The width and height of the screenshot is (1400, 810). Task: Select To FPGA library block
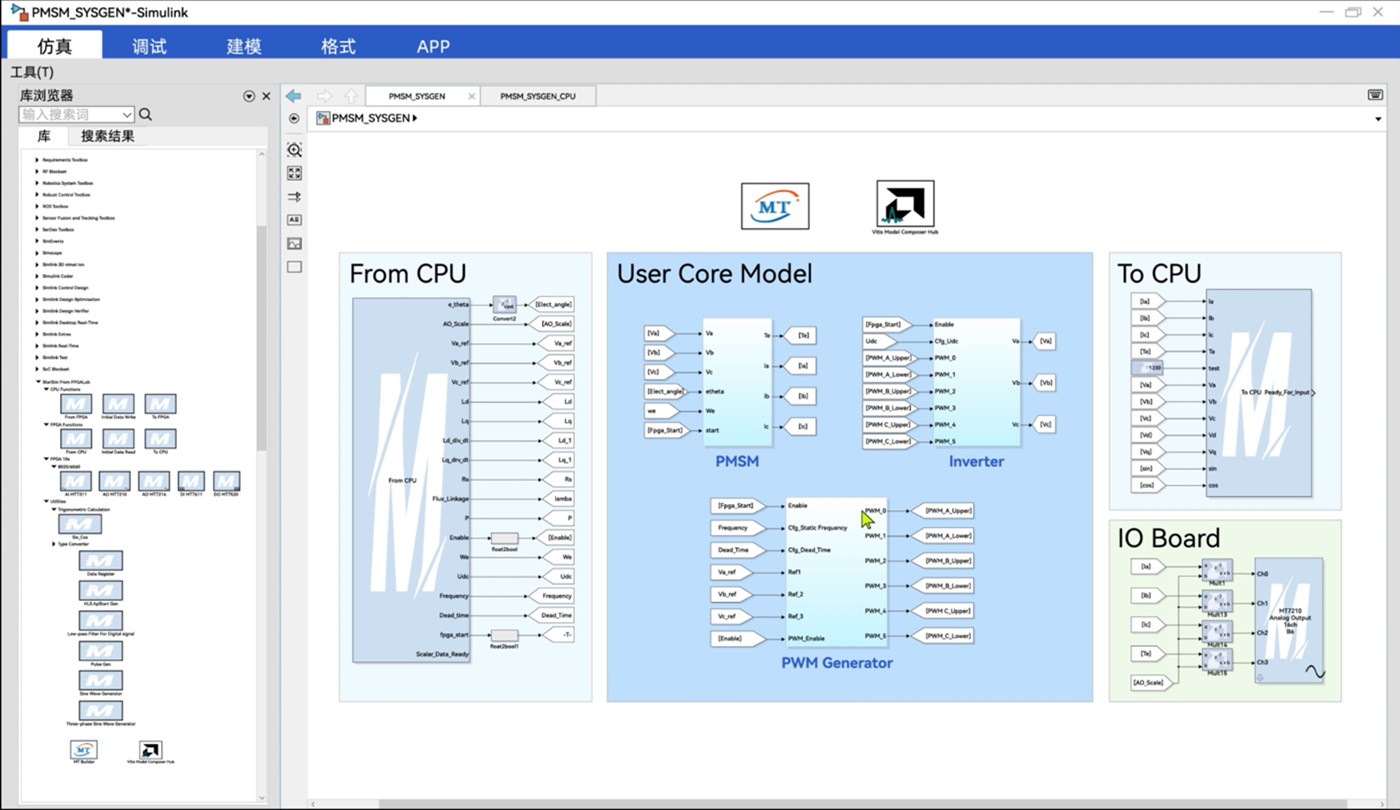point(160,404)
